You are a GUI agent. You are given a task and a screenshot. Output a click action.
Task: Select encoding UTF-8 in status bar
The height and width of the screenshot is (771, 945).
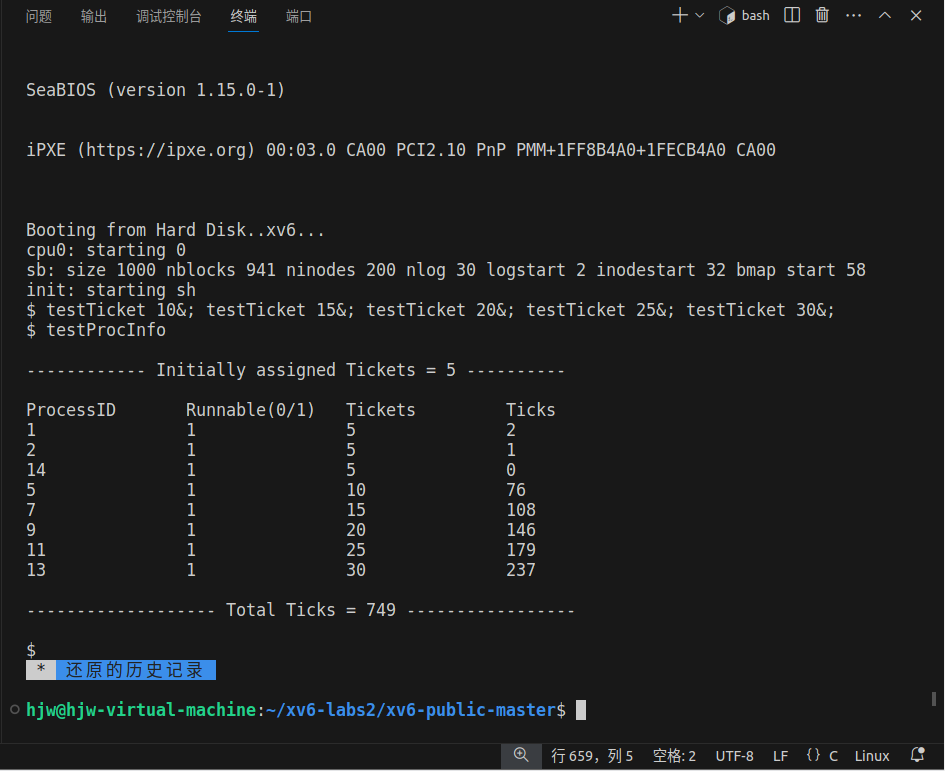click(734, 756)
